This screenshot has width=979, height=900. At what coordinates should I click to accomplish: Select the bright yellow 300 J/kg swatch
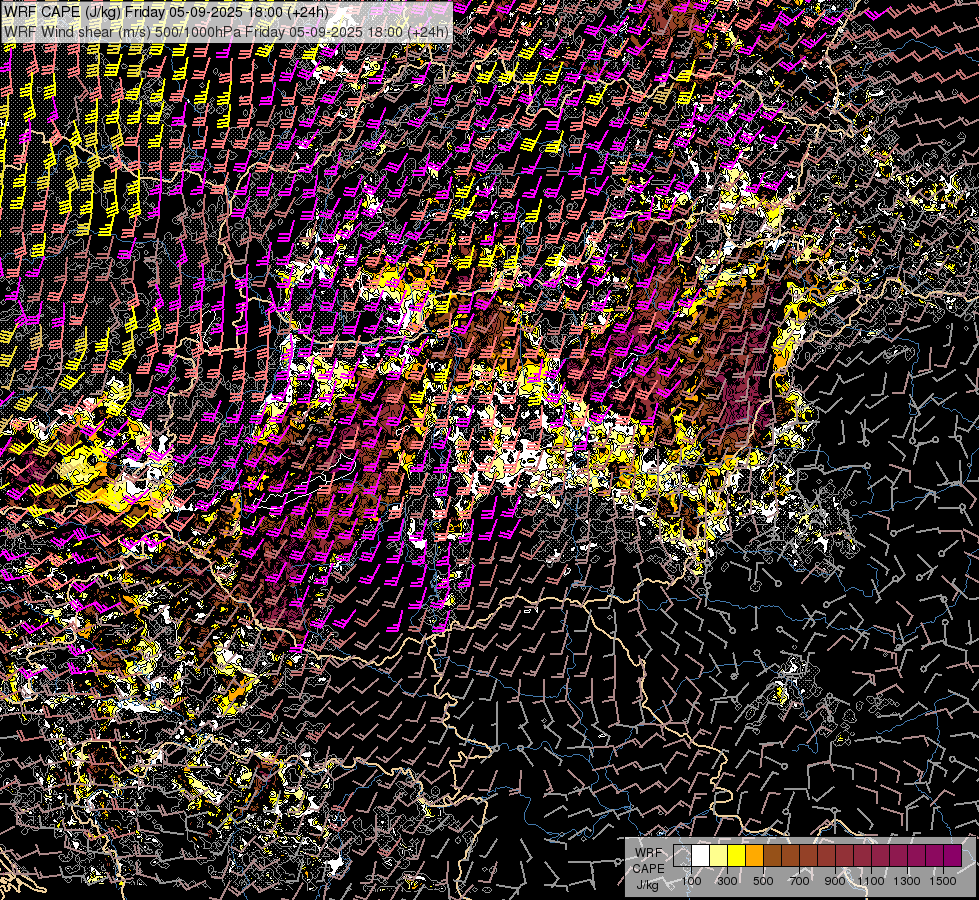pyautogui.click(x=737, y=856)
